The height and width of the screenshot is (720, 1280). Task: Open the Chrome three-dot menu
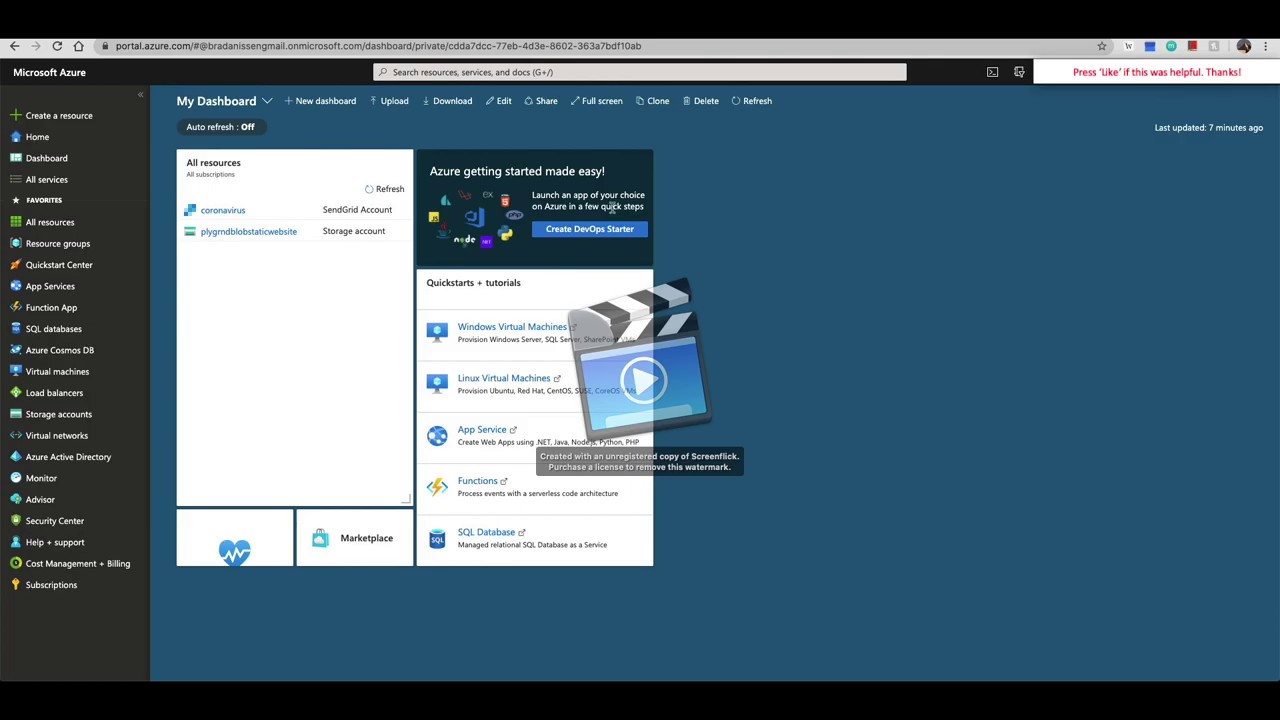[x=1266, y=46]
